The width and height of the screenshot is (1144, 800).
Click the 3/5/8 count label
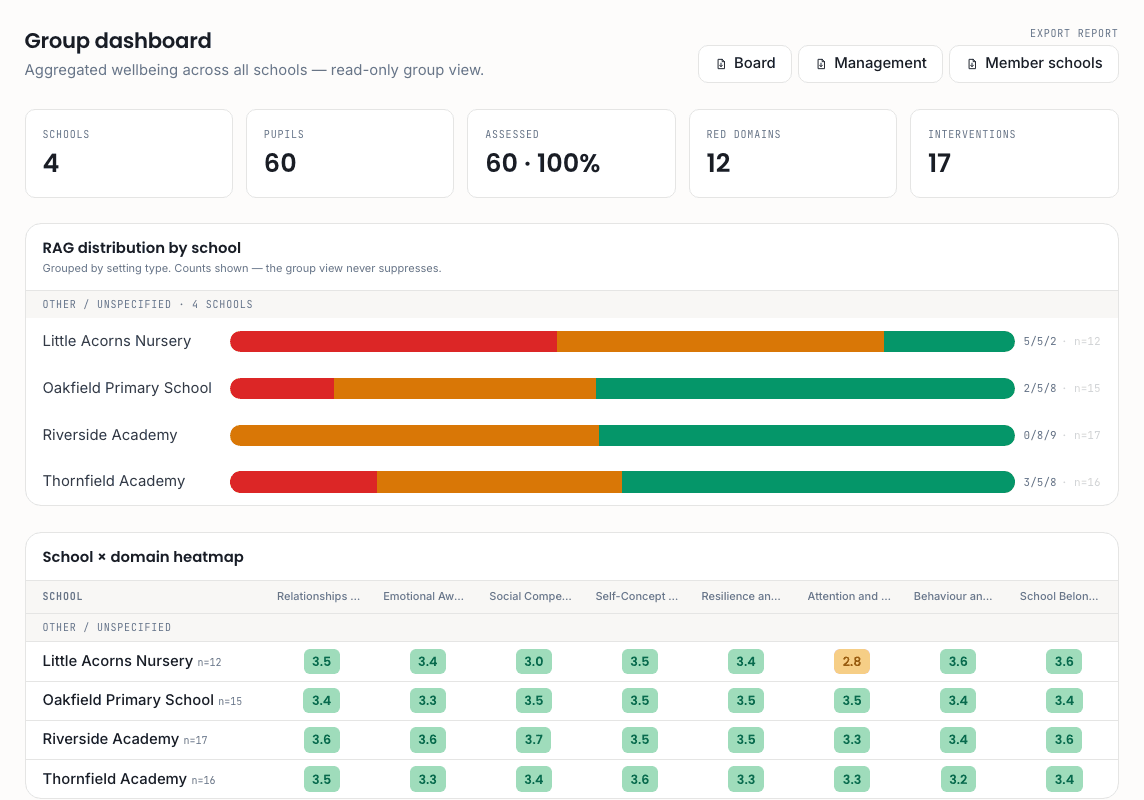click(1040, 482)
